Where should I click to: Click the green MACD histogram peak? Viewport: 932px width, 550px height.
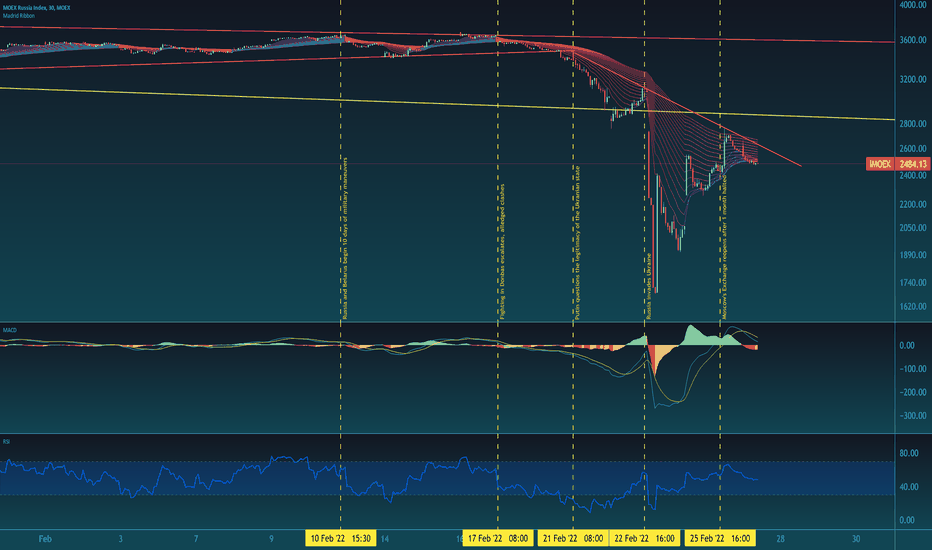(691, 334)
